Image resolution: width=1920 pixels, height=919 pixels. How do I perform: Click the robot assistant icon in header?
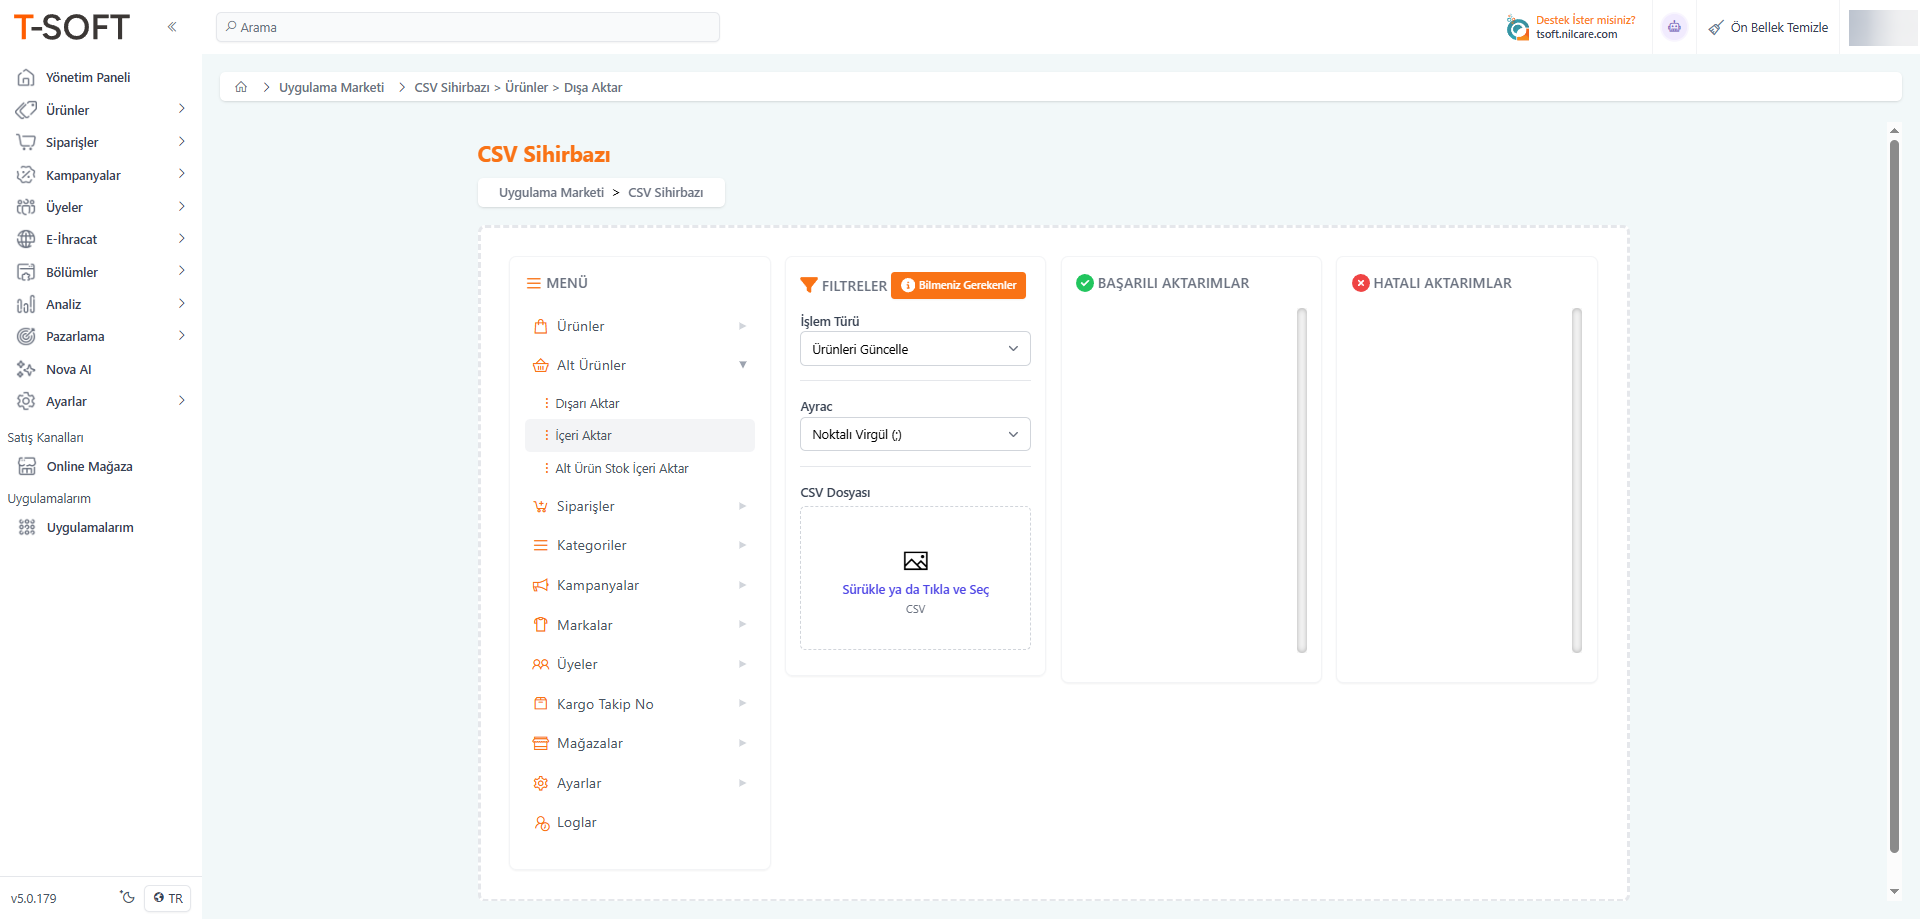click(x=1674, y=27)
